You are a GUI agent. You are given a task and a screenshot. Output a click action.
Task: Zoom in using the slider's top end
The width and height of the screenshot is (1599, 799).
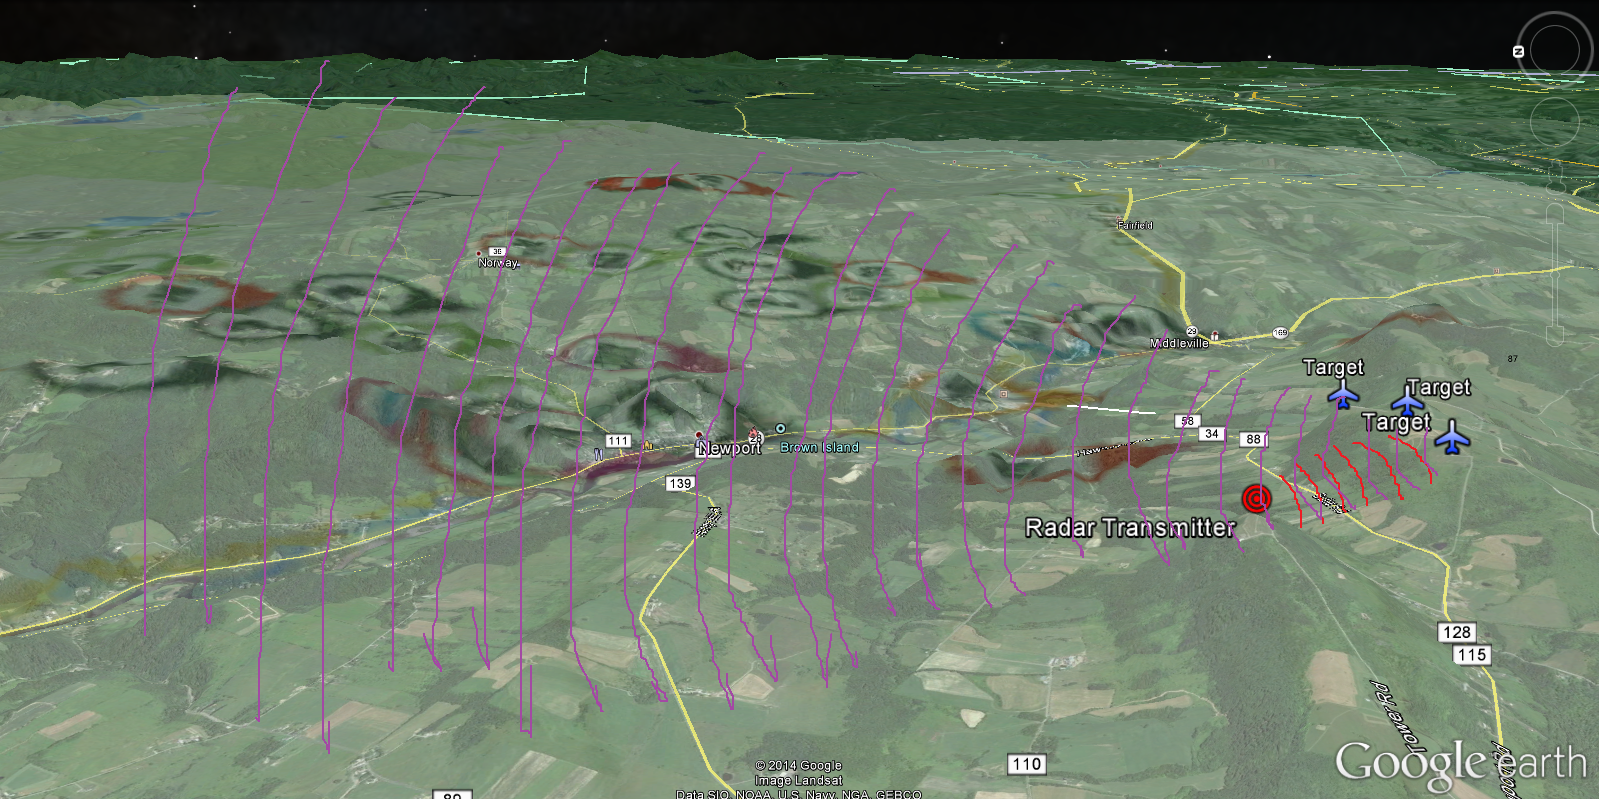coord(1555,212)
